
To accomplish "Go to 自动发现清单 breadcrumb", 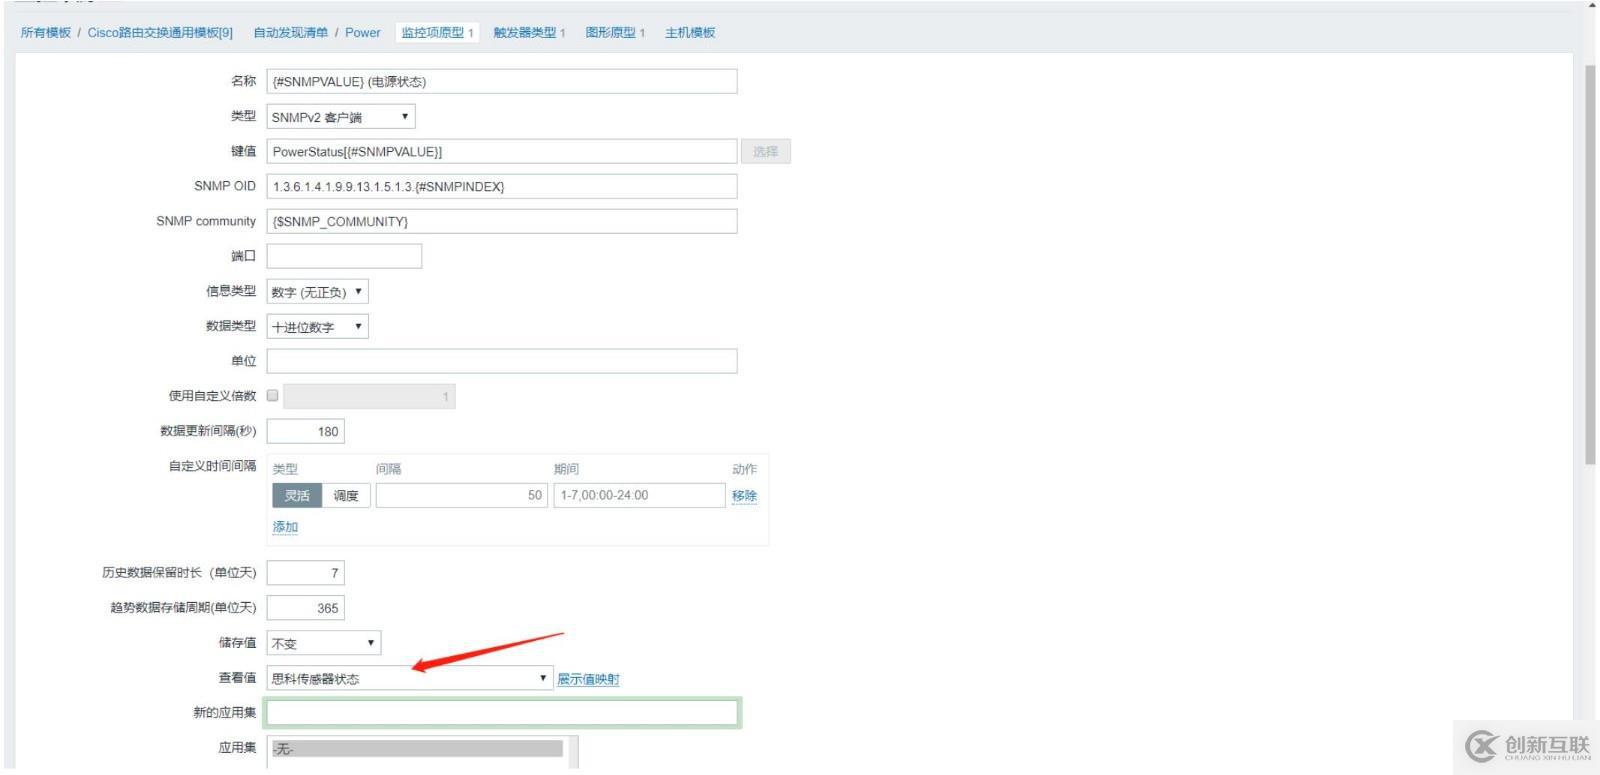I will click(x=290, y=33).
